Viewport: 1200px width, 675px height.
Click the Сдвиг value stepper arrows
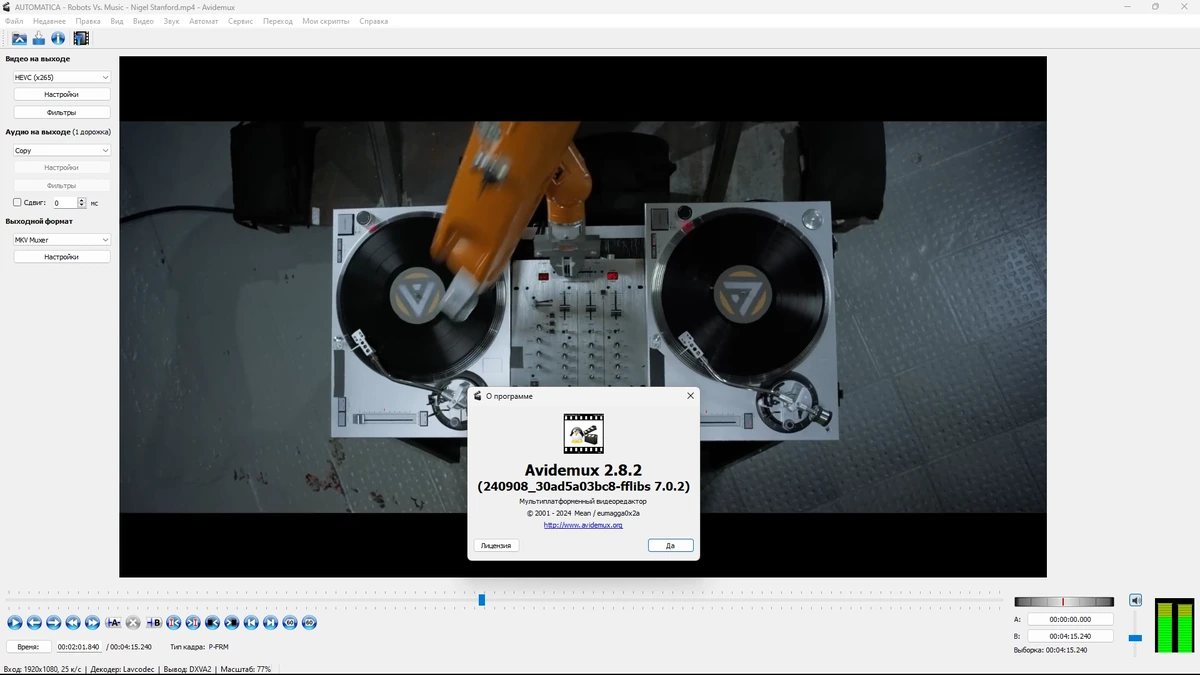[82, 202]
